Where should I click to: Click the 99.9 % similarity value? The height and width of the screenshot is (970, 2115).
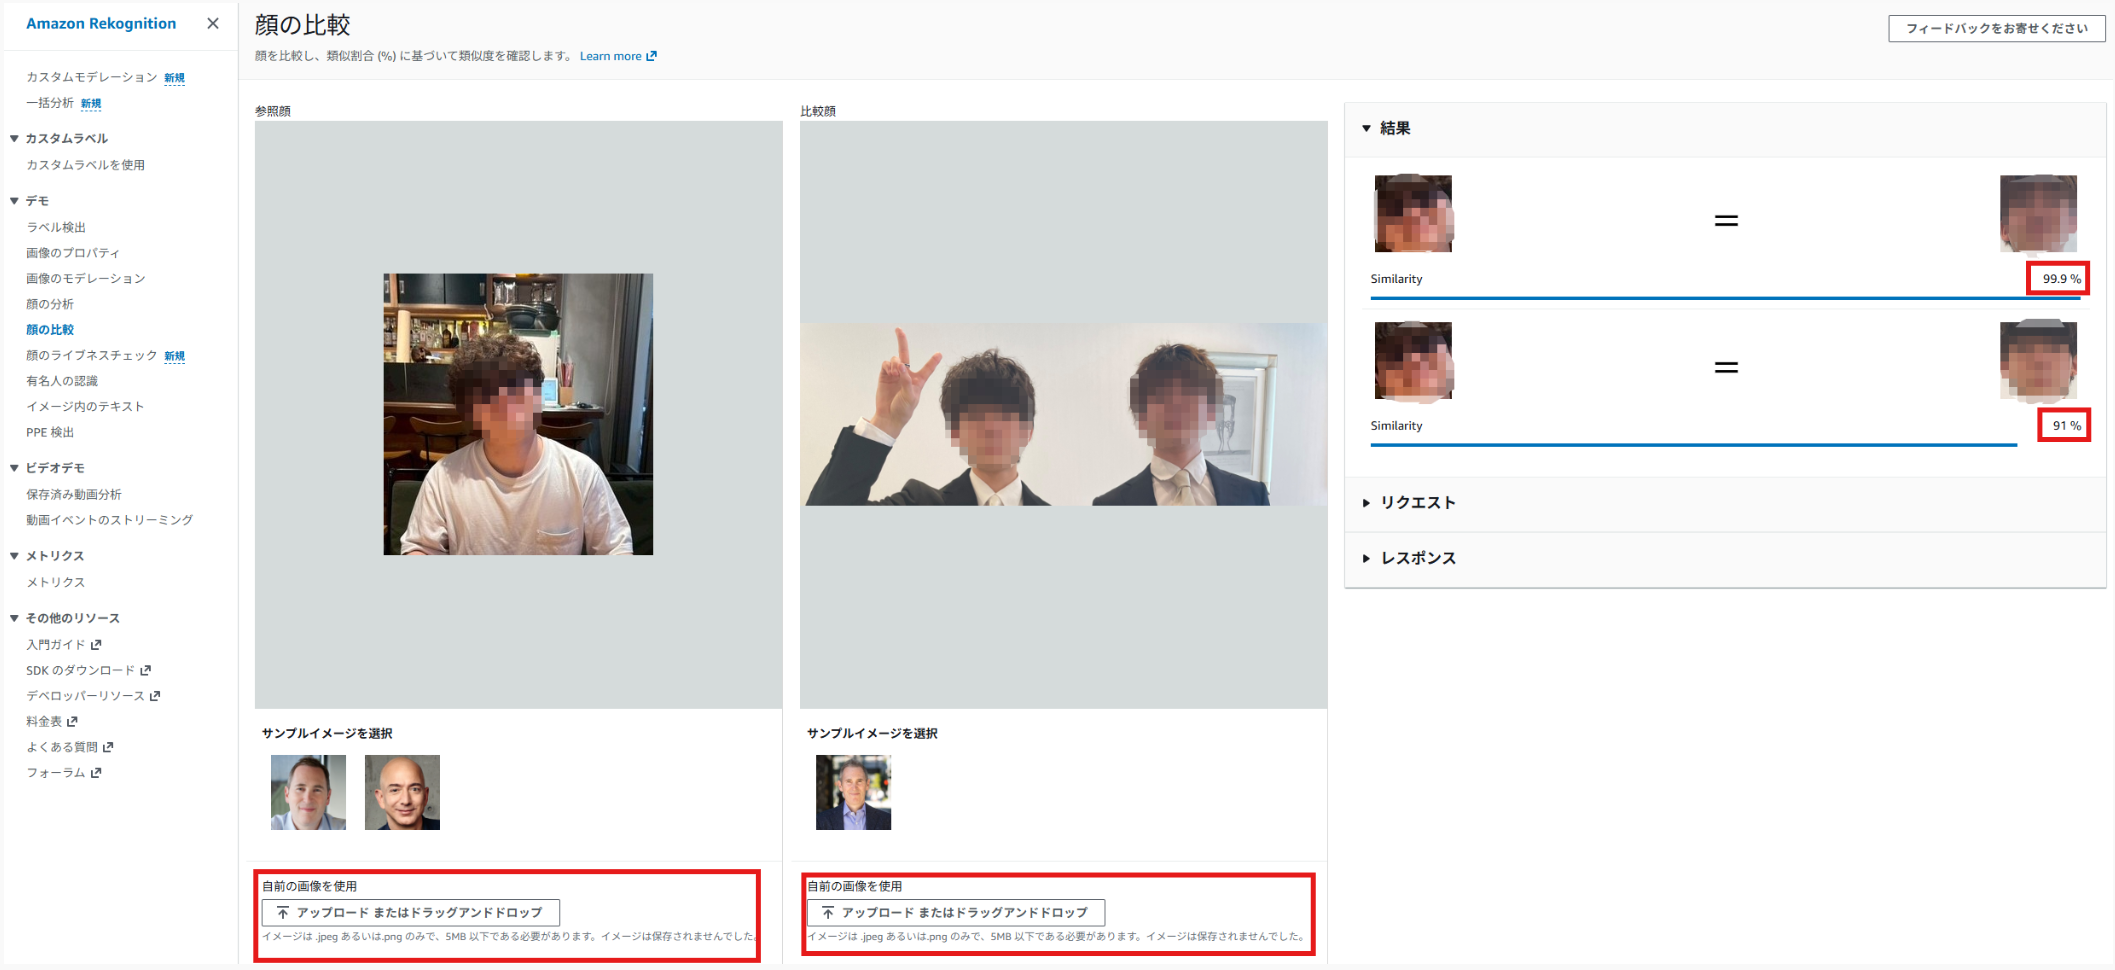pyautogui.click(x=2061, y=279)
